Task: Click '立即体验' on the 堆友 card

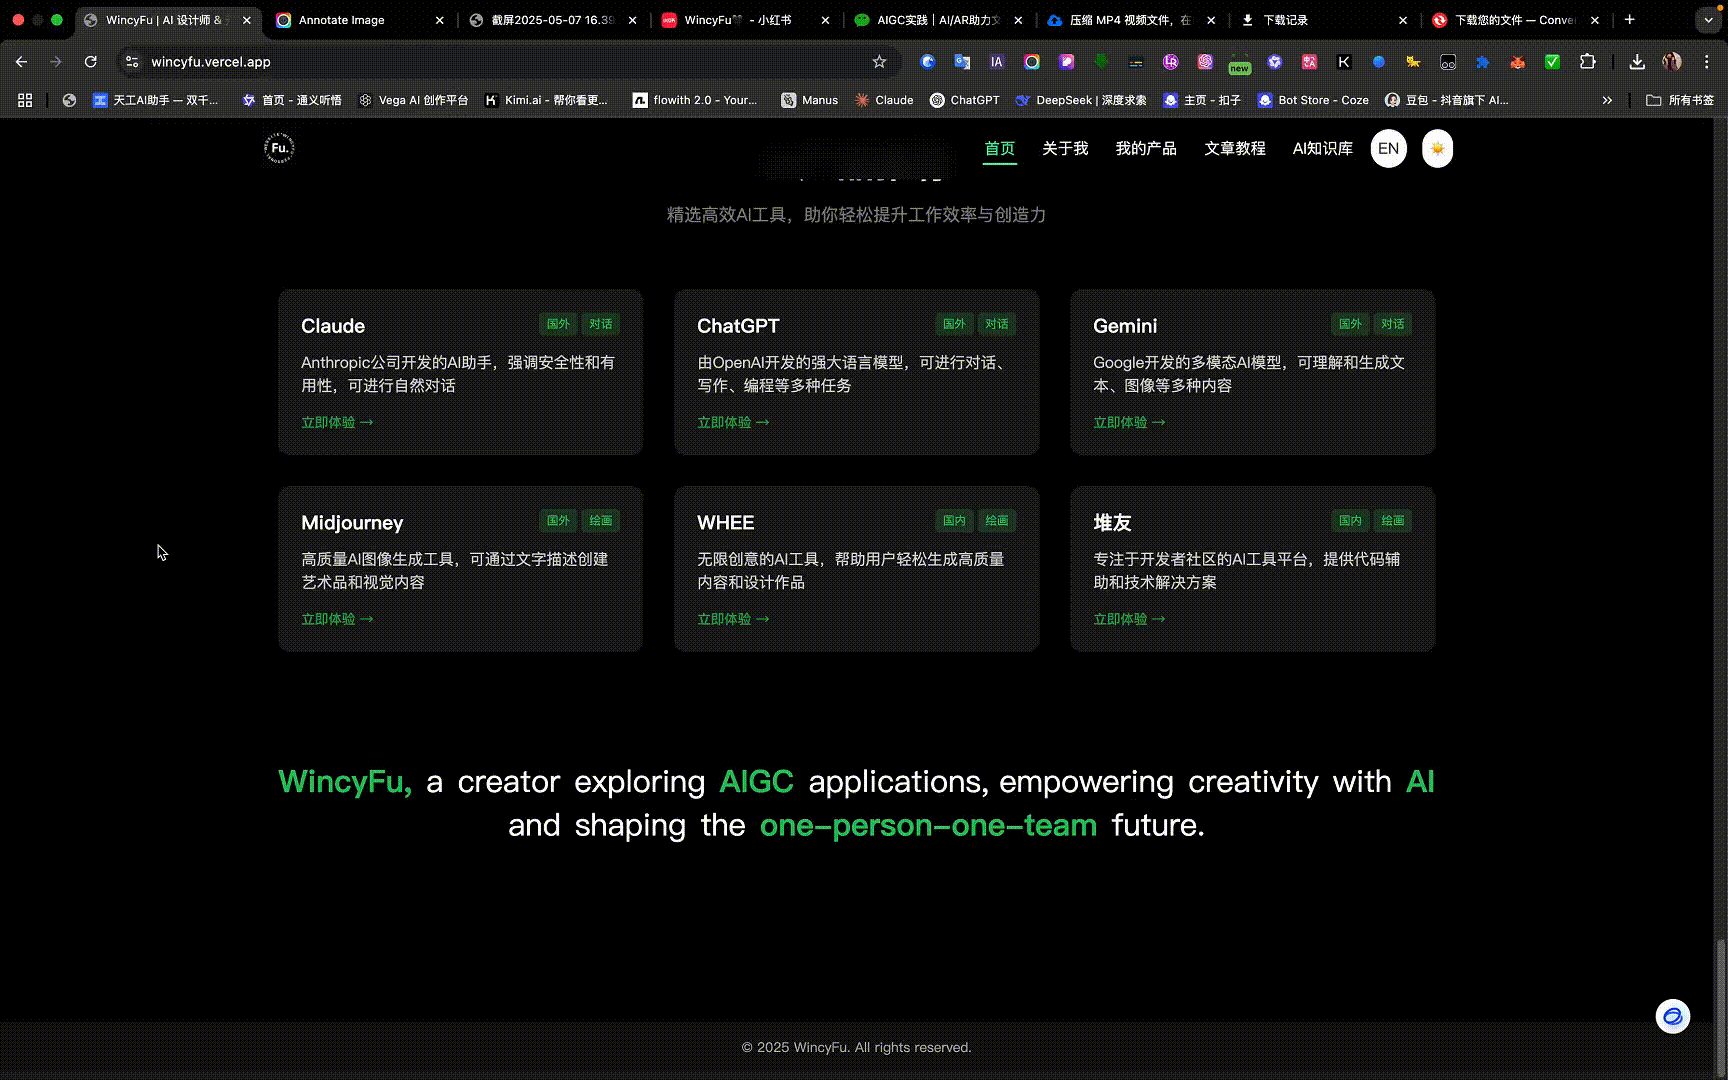Action: pyautogui.click(x=1129, y=619)
